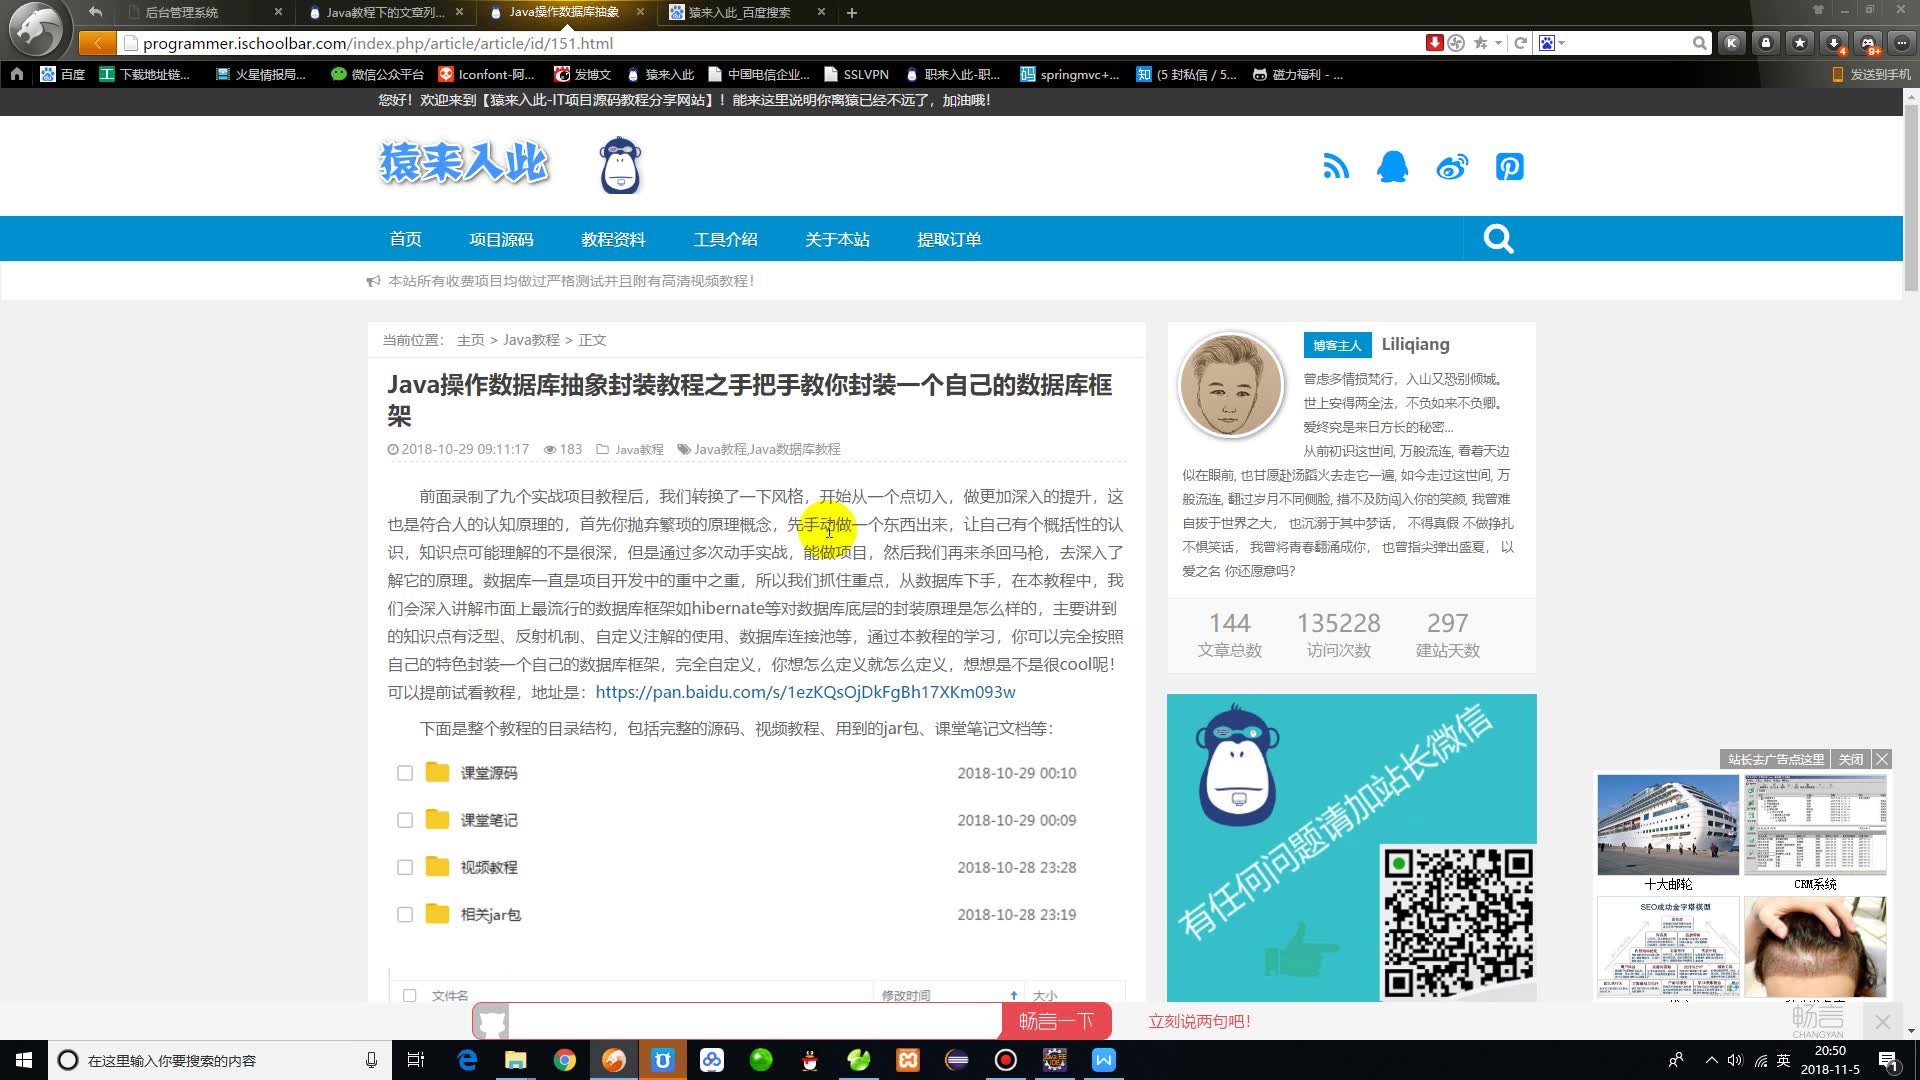Viewport: 1920px width, 1080px height.
Task: Click the 主页 breadcrumb link
Action: point(470,340)
